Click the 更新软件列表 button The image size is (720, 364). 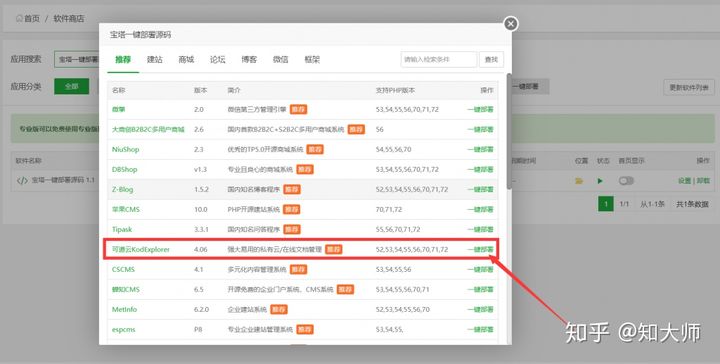pyautogui.click(x=689, y=87)
